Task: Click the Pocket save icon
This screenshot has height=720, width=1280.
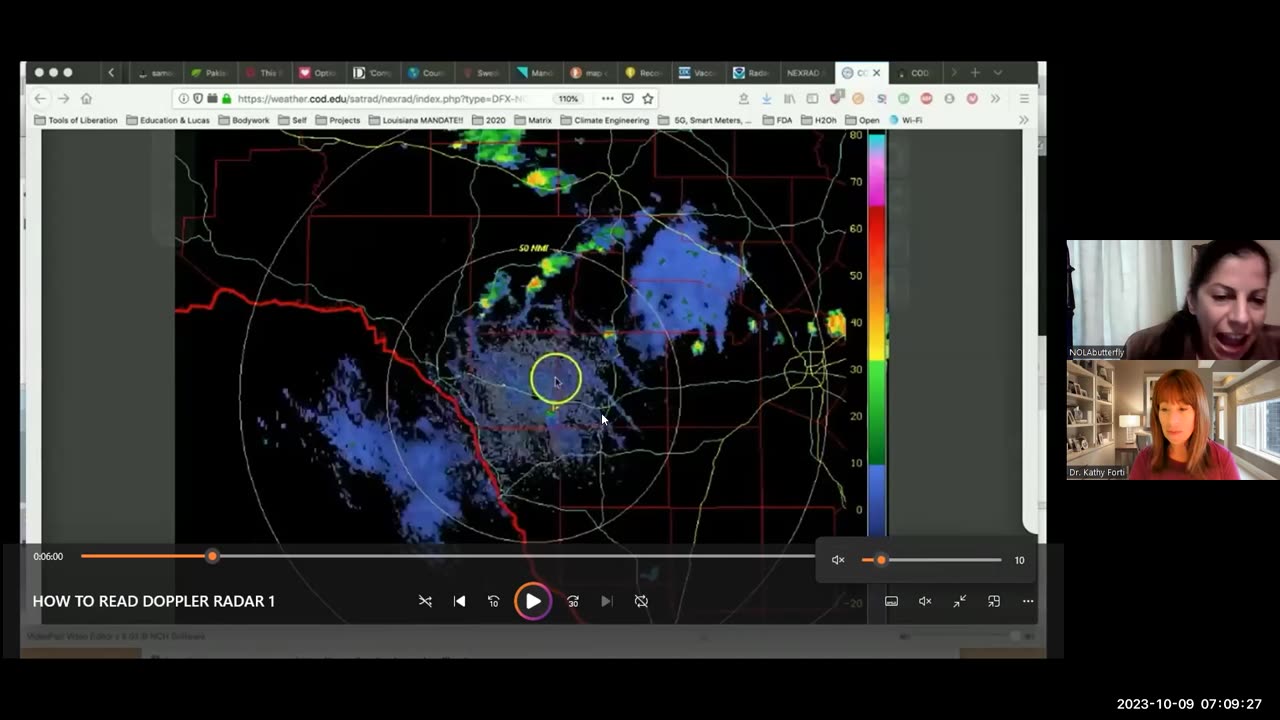Action: [628, 99]
